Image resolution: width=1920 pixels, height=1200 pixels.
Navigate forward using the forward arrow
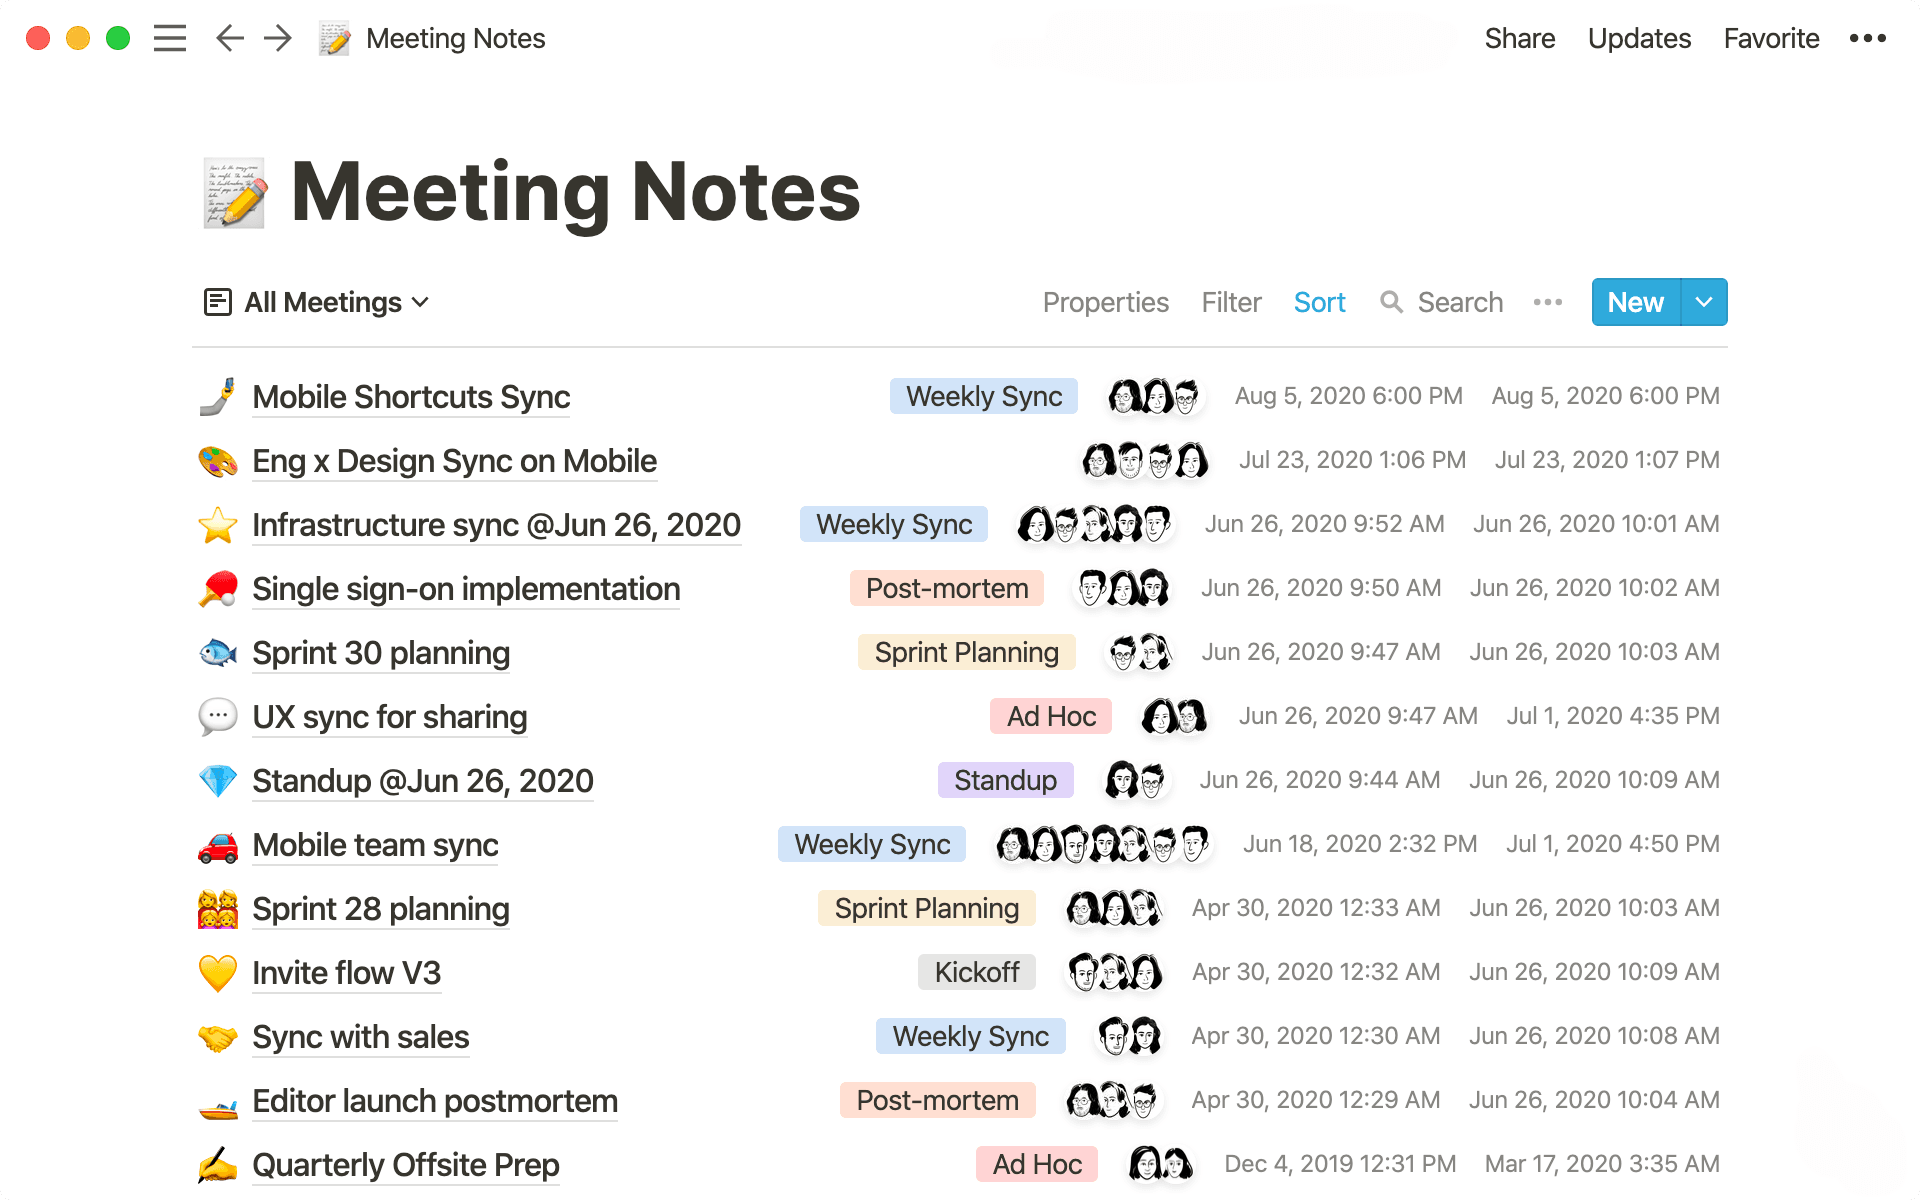[277, 38]
